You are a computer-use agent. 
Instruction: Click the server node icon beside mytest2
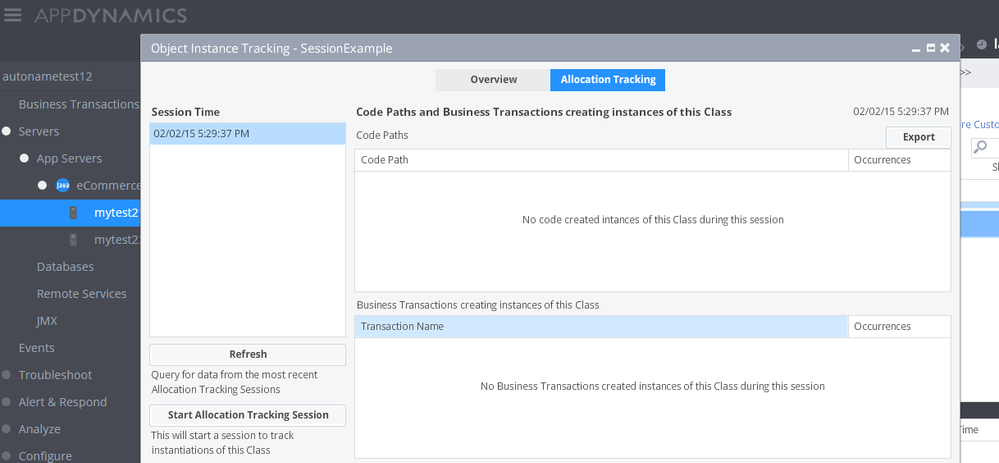coord(73,213)
